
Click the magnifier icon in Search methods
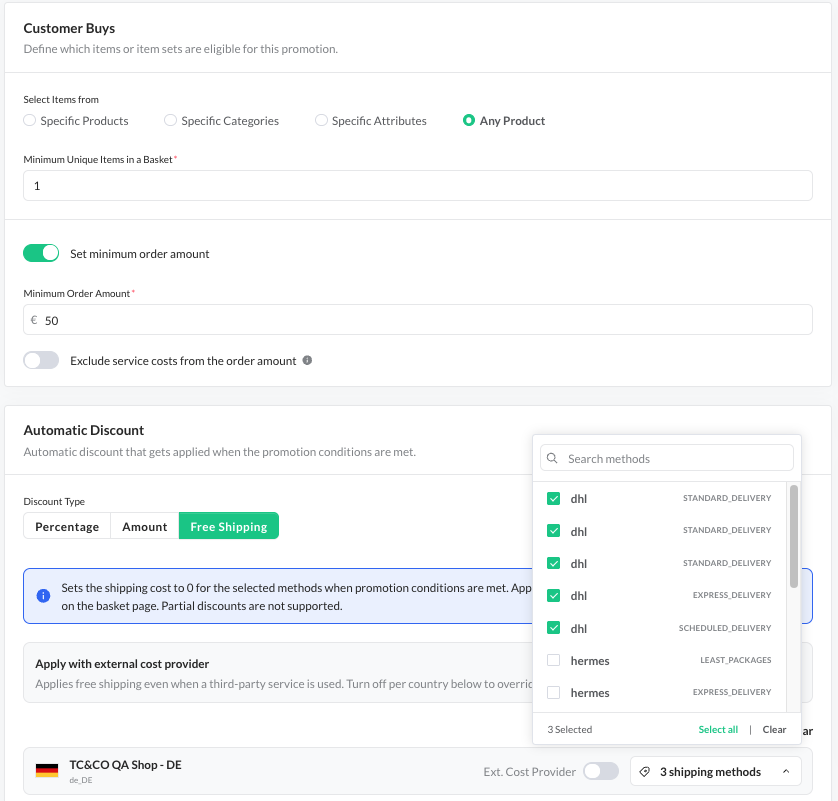click(x=552, y=458)
